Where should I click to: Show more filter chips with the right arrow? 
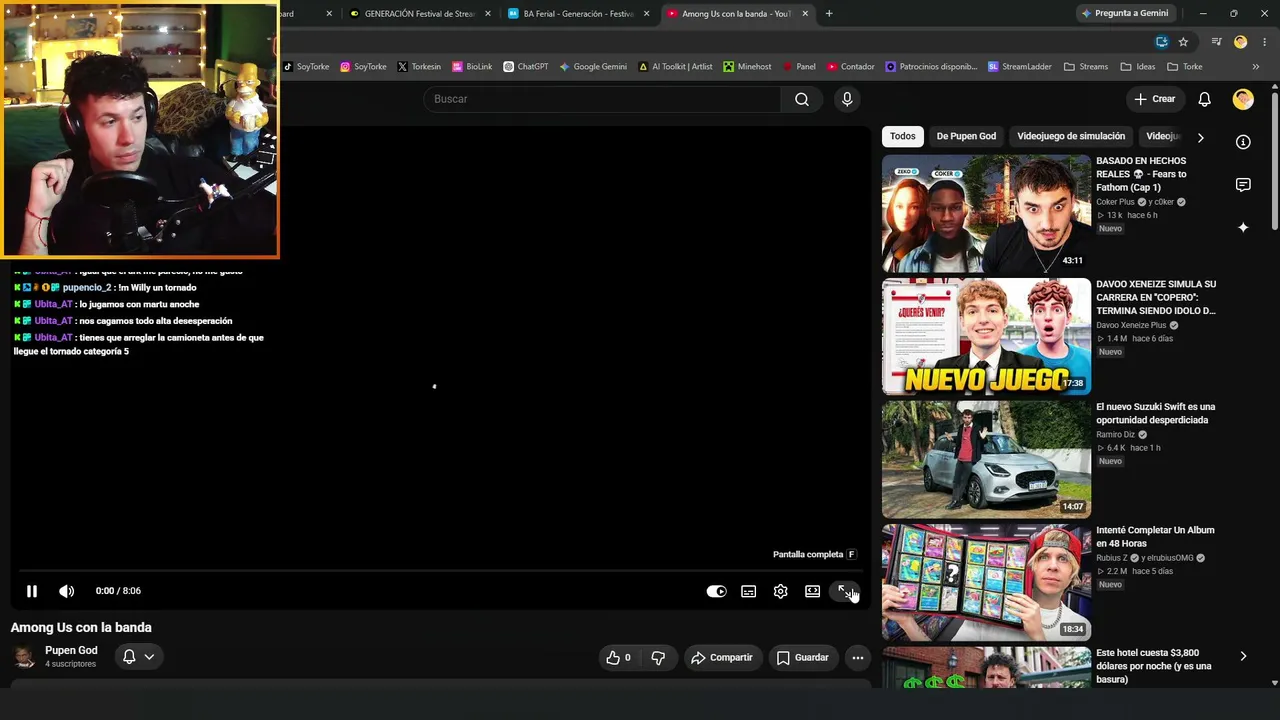pyautogui.click(x=1201, y=137)
